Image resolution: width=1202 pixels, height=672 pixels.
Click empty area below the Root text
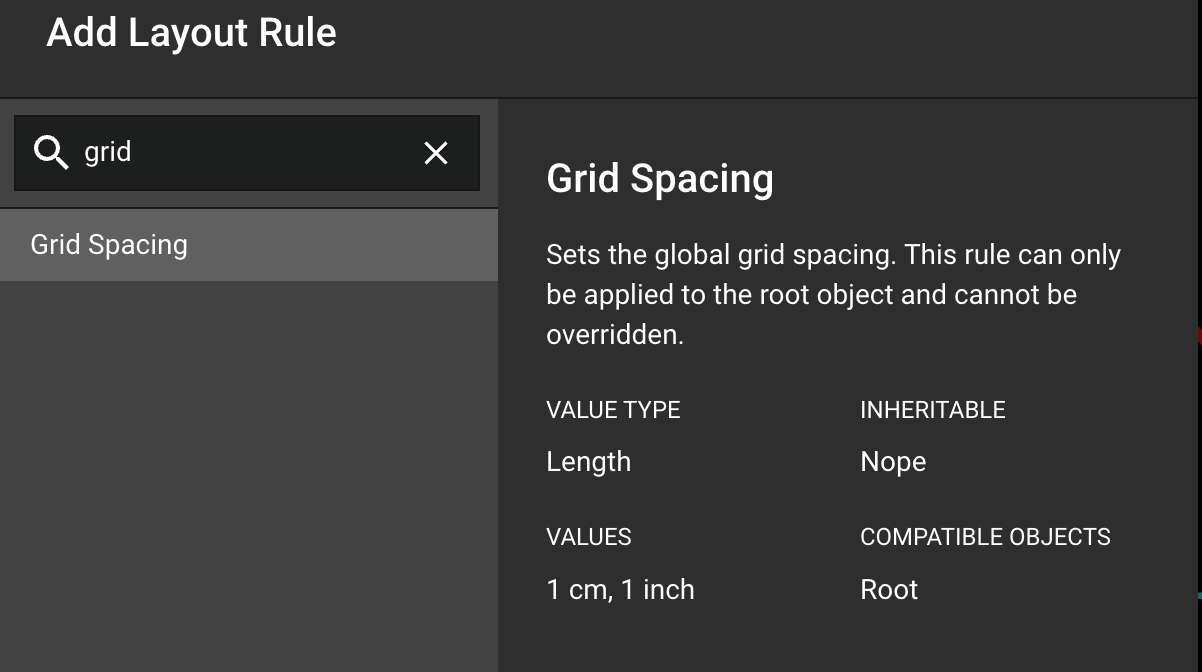coord(890,640)
